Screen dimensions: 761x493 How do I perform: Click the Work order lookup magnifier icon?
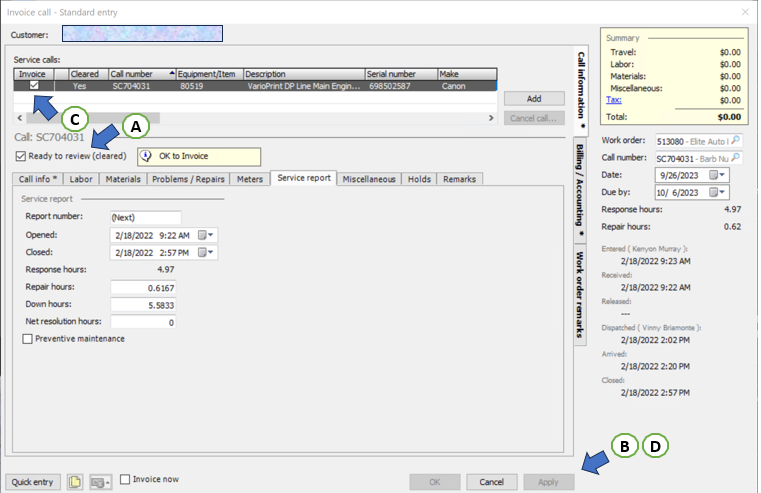point(736,141)
